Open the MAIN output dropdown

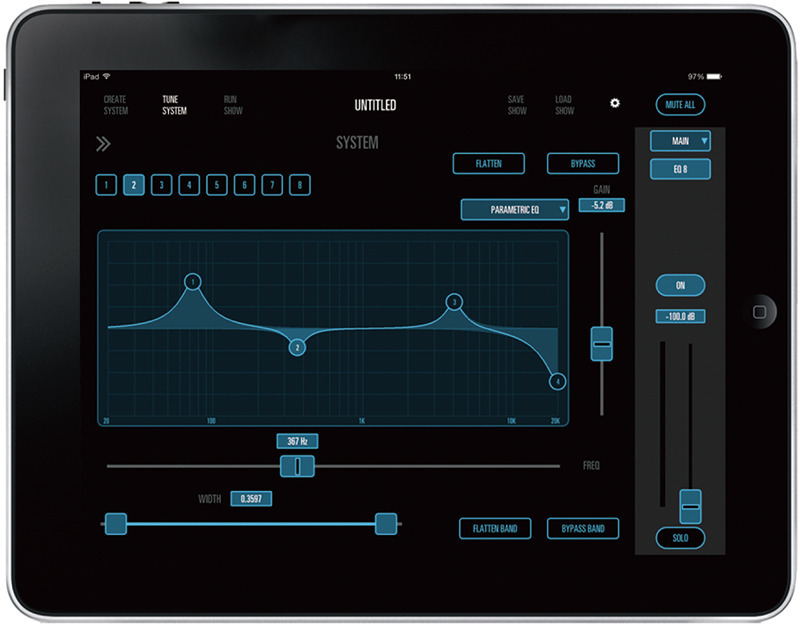(680, 141)
